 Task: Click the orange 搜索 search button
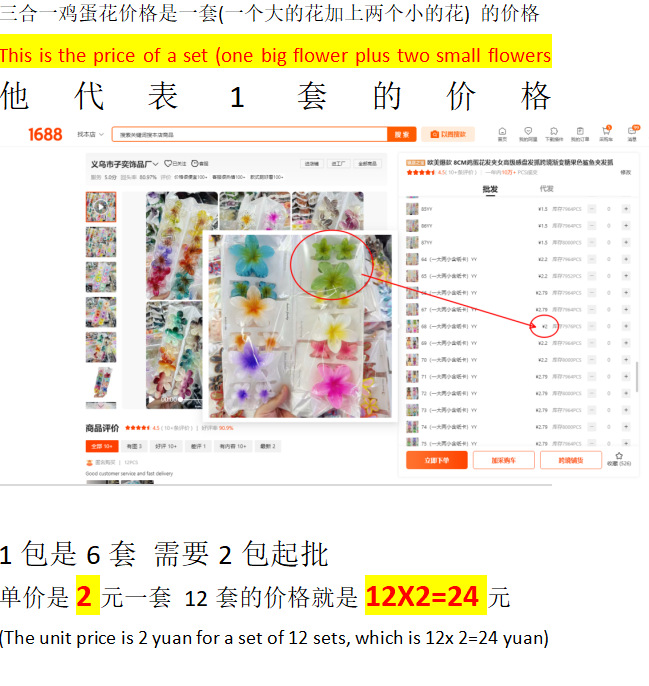[402, 134]
